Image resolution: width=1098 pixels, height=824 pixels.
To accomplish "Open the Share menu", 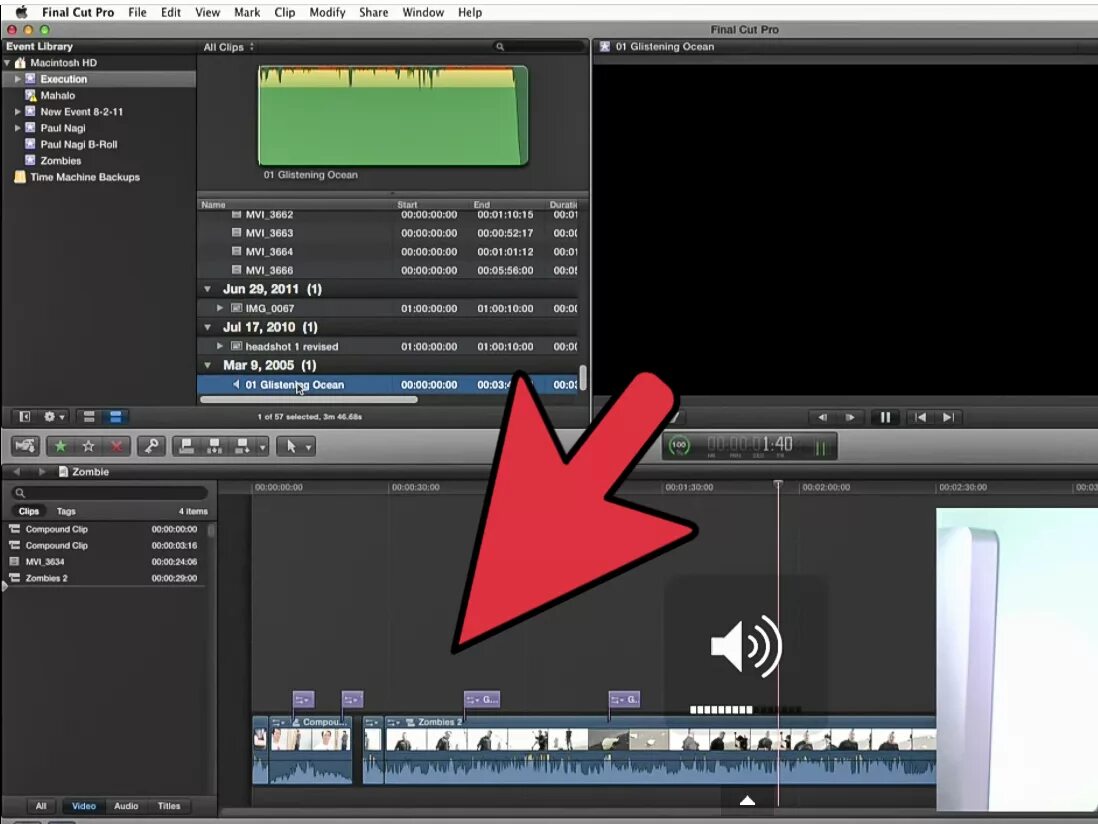I will (373, 12).
